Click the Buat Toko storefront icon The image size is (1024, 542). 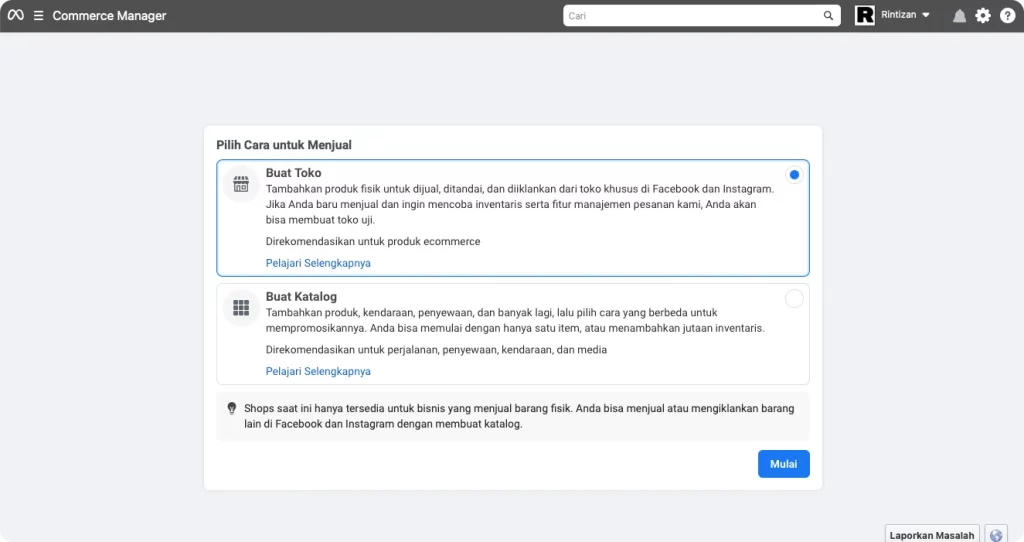(x=241, y=184)
